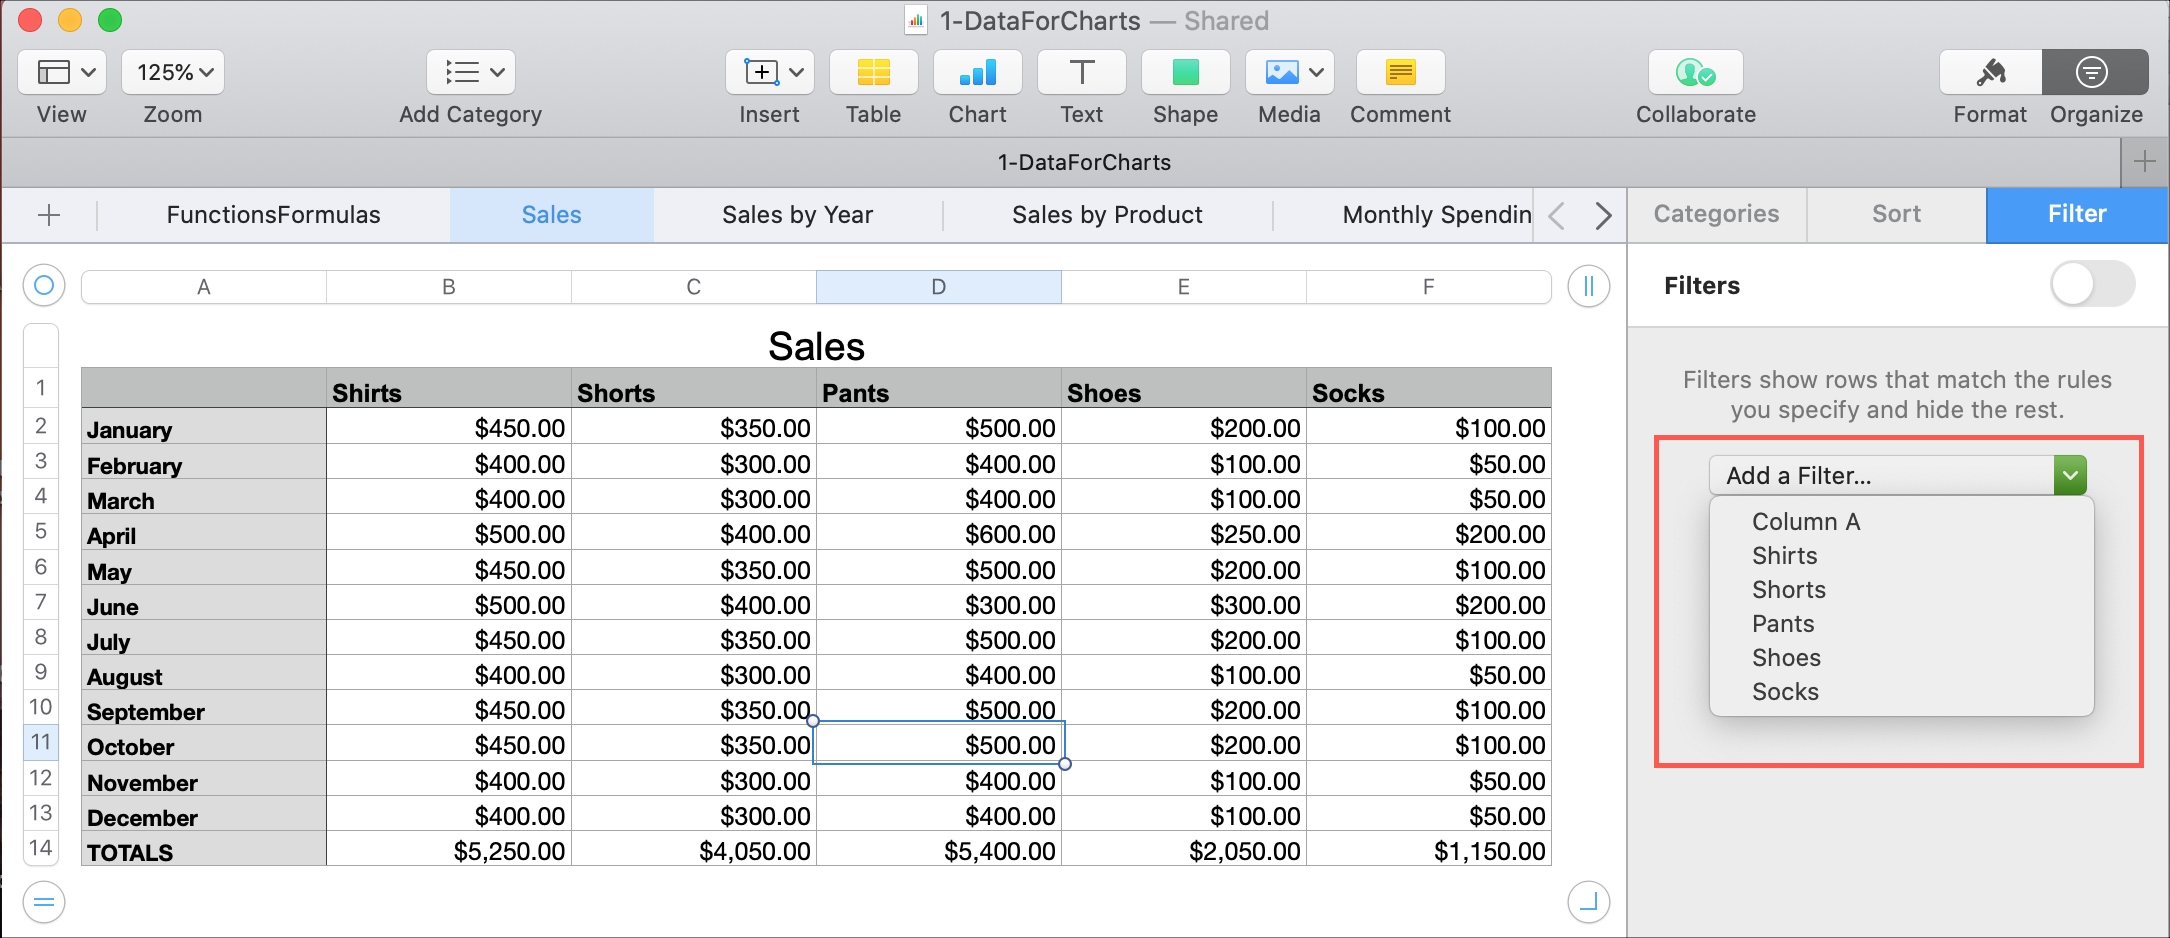
Task: Add a Comment
Action: [1400, 72]
